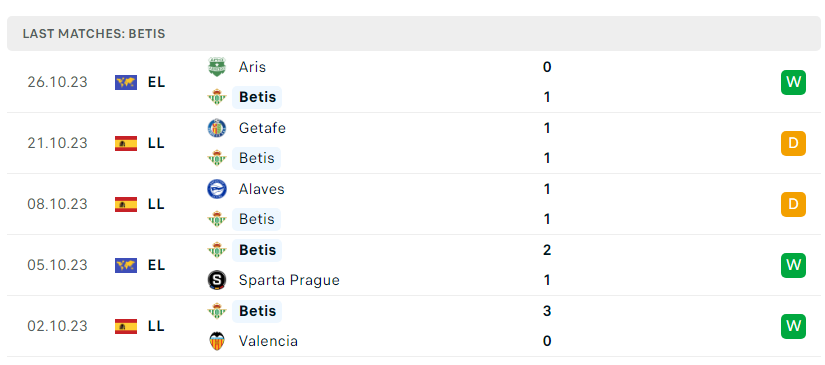Open the Valencia team link
825x365 pixels.
click(268, 341)
